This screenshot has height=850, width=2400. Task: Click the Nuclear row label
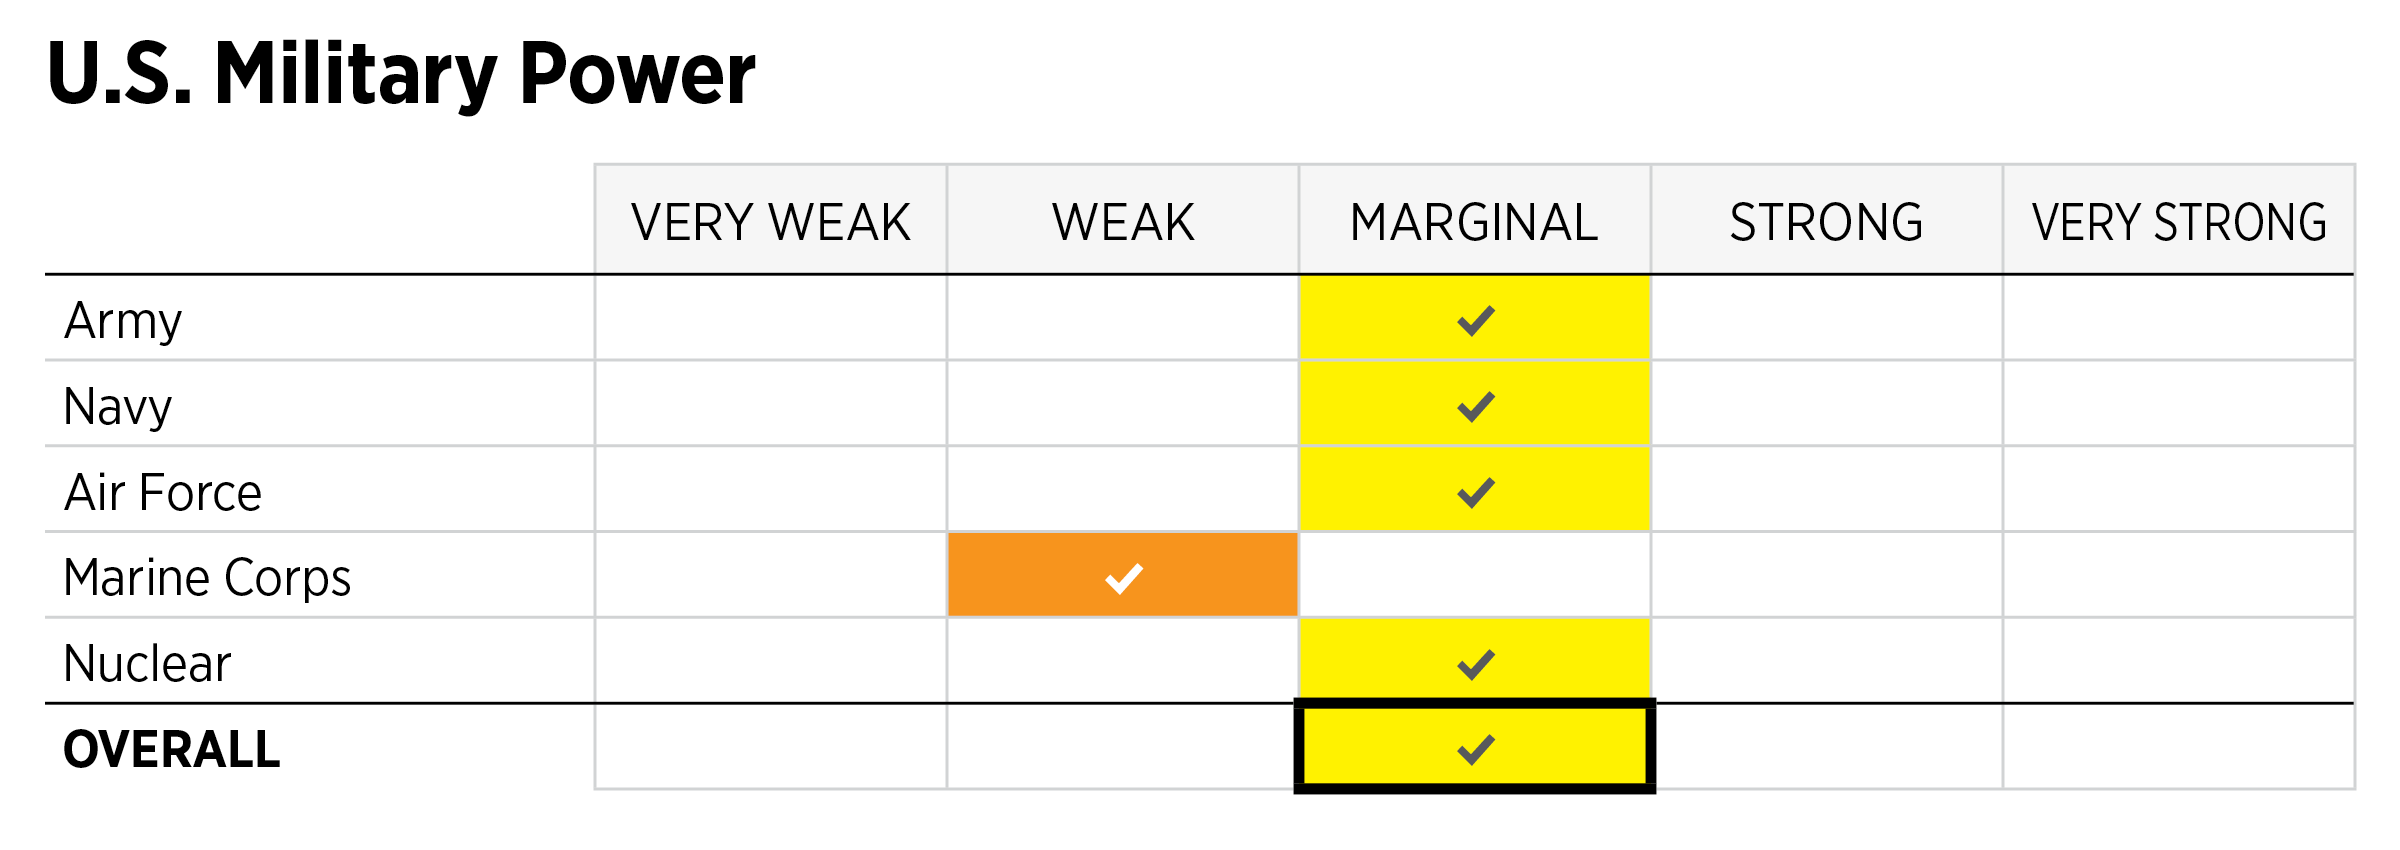(x=147, y=664)
